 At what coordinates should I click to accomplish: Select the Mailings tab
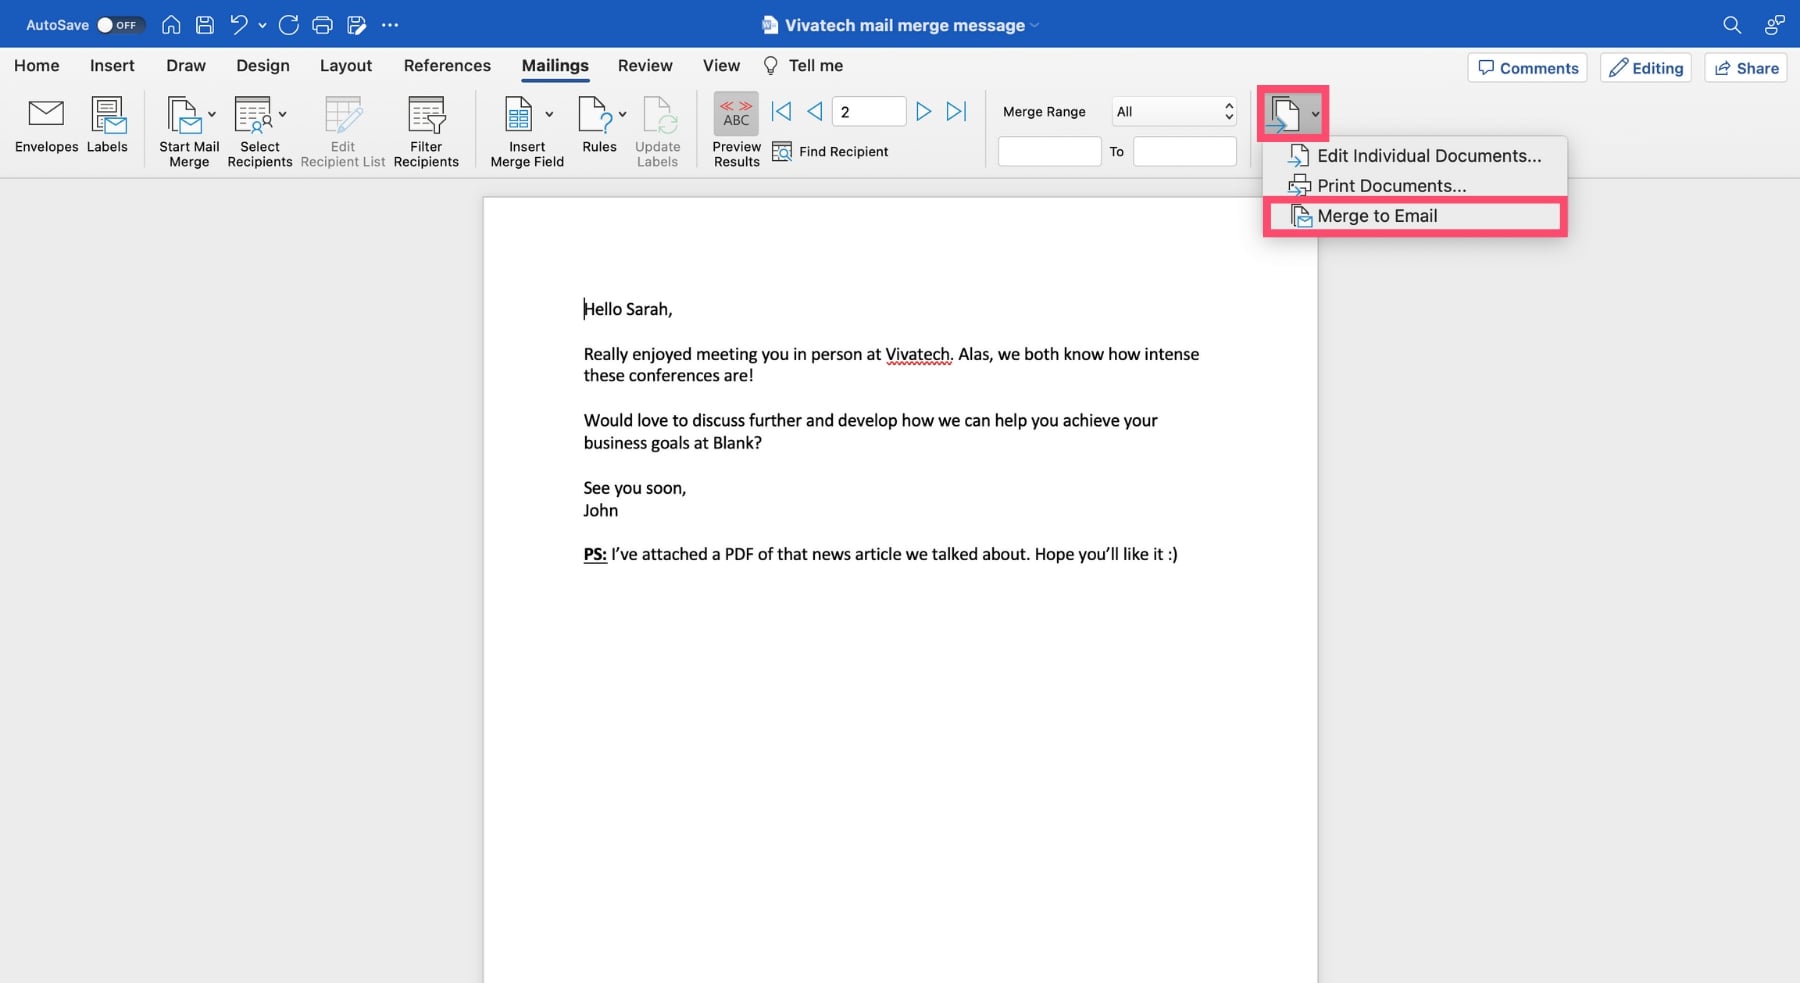(x=555, y=66)
